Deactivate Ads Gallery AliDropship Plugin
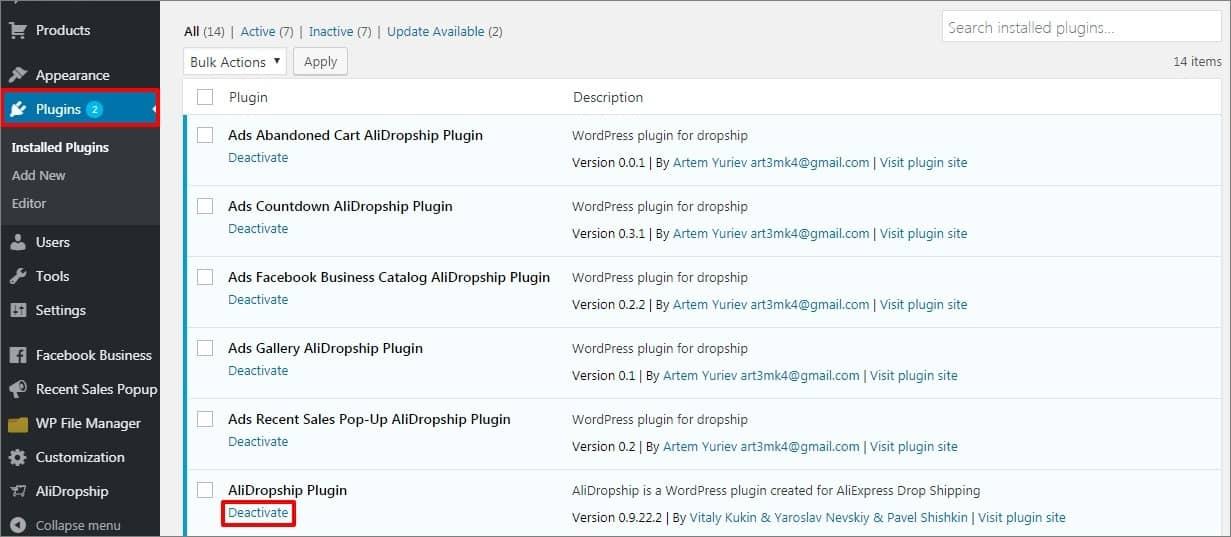The image size is (1231, 537). (258, 371)
